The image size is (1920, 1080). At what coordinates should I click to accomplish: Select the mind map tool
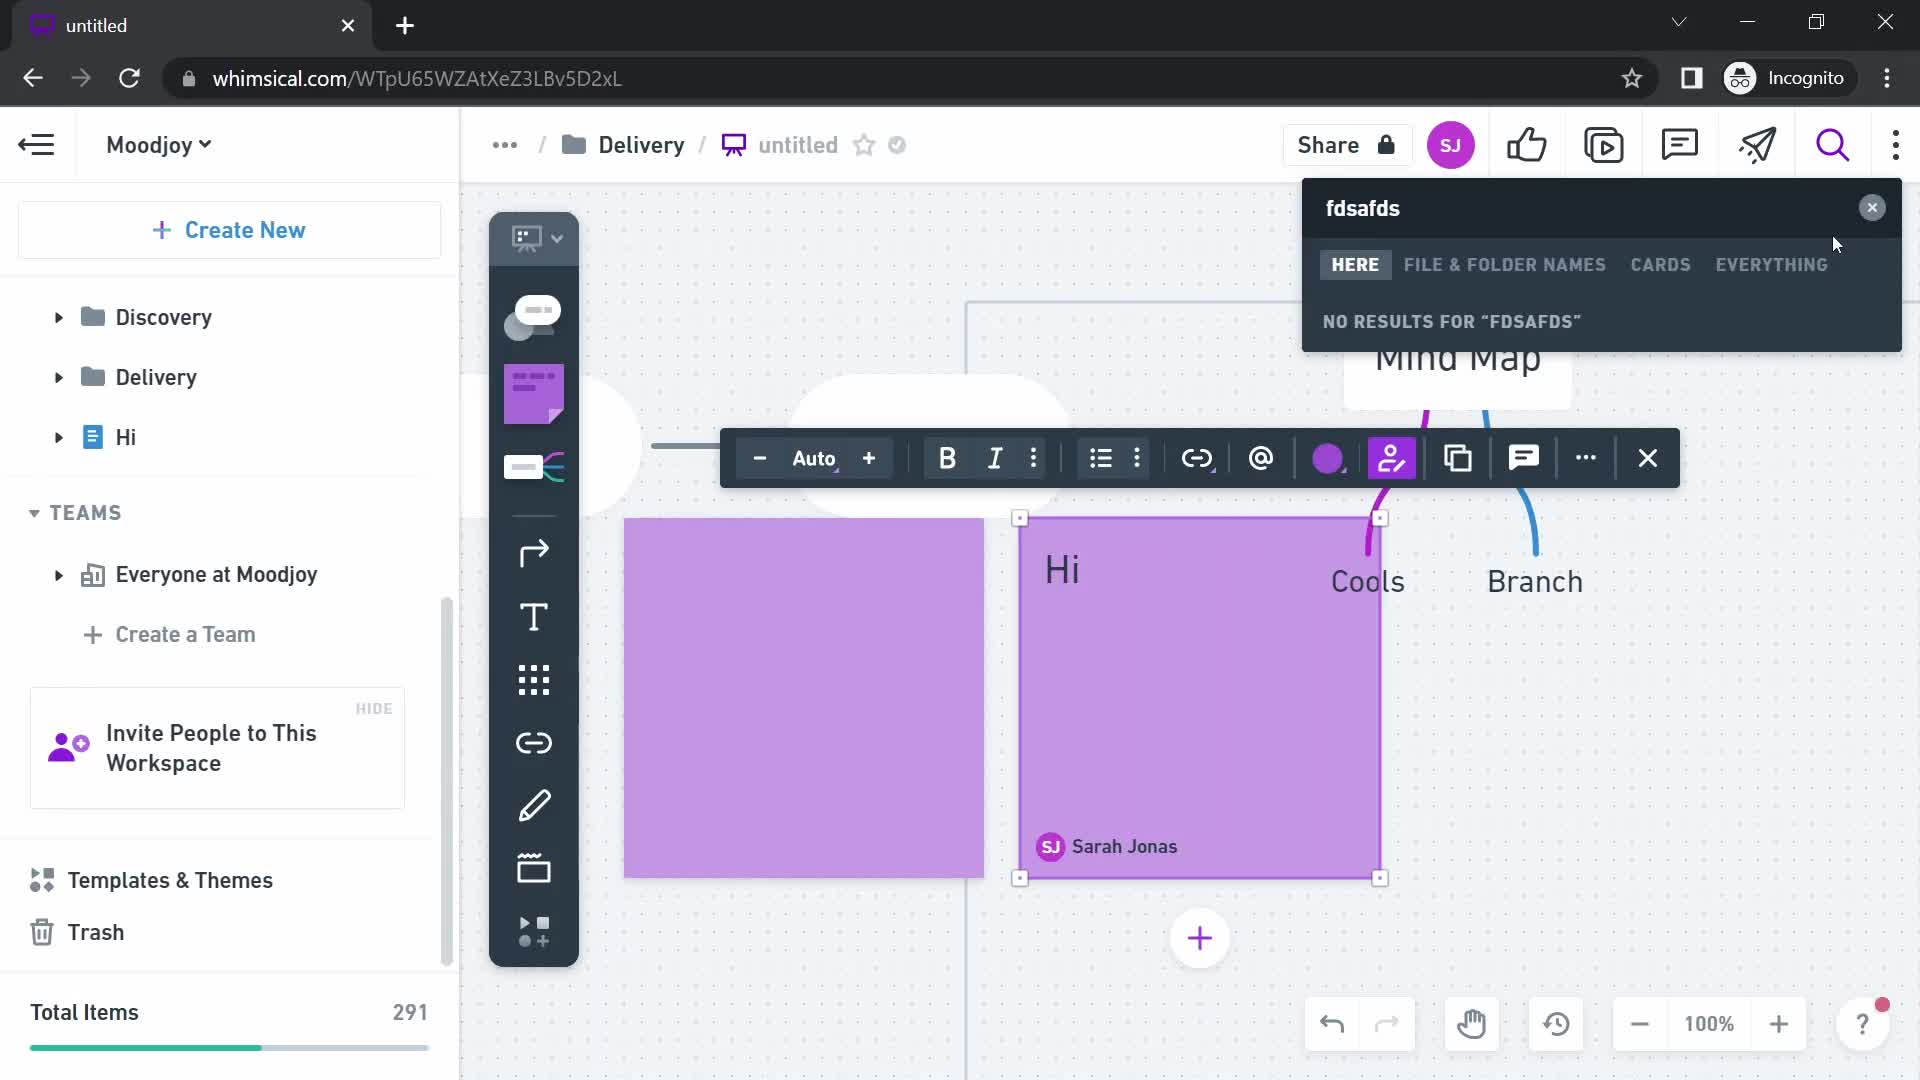[x=534, y=467]
